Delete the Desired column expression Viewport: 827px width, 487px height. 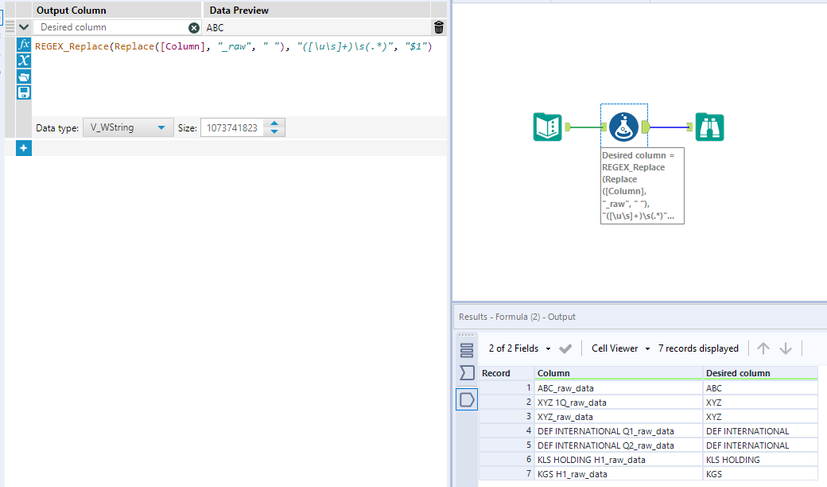(x=439, y=27)
